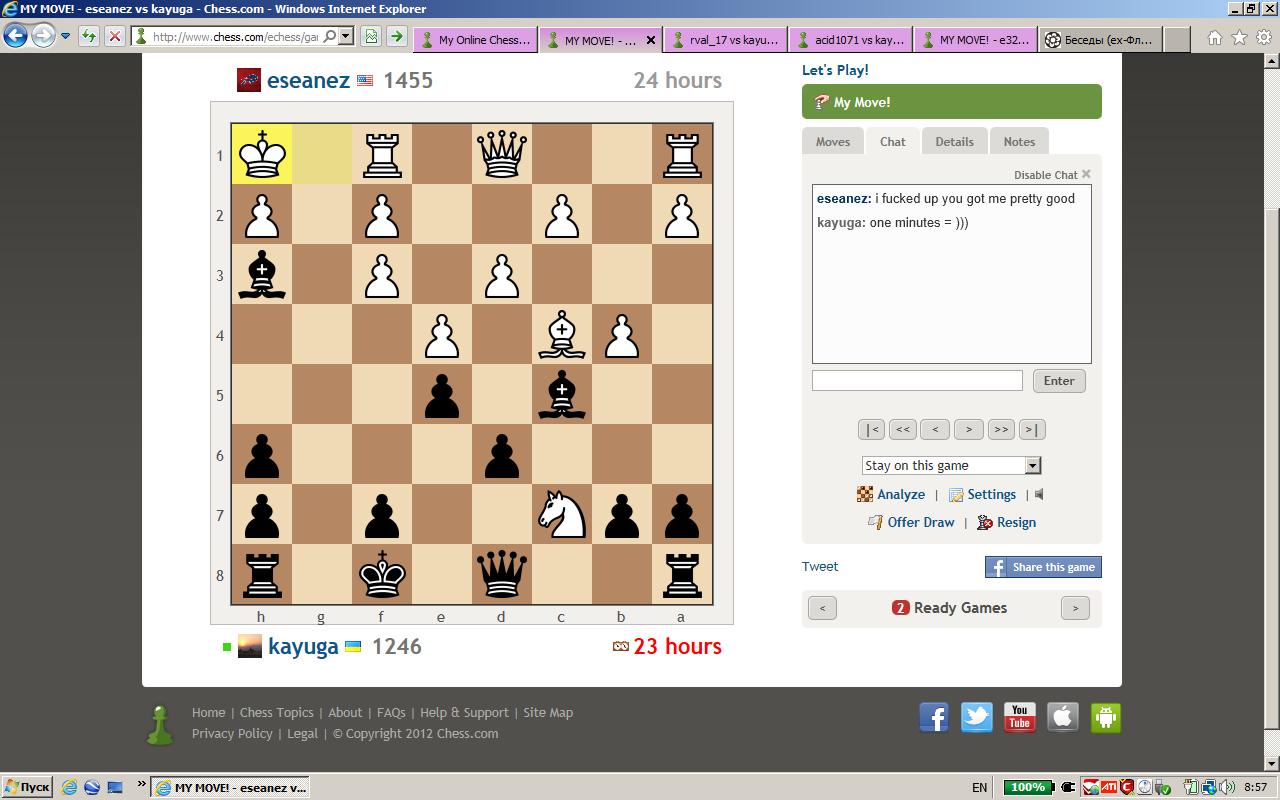Click the Analyze board icon
The image size is (1280, 800).
(x=865, y=494)
